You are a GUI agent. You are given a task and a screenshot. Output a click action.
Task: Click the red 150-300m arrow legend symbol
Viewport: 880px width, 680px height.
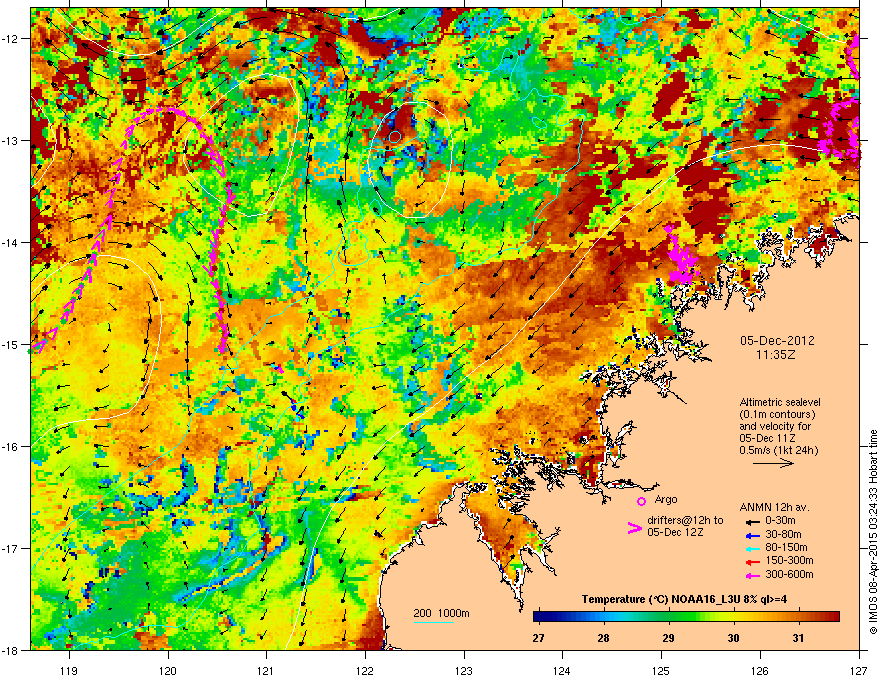(752, 562)
